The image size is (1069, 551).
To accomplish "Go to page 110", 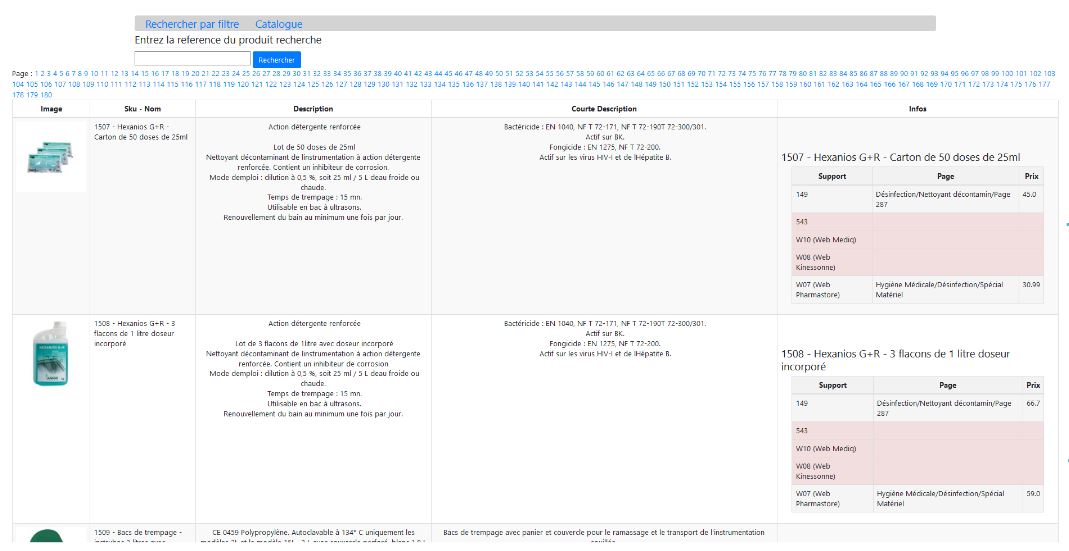I will 102,85.
